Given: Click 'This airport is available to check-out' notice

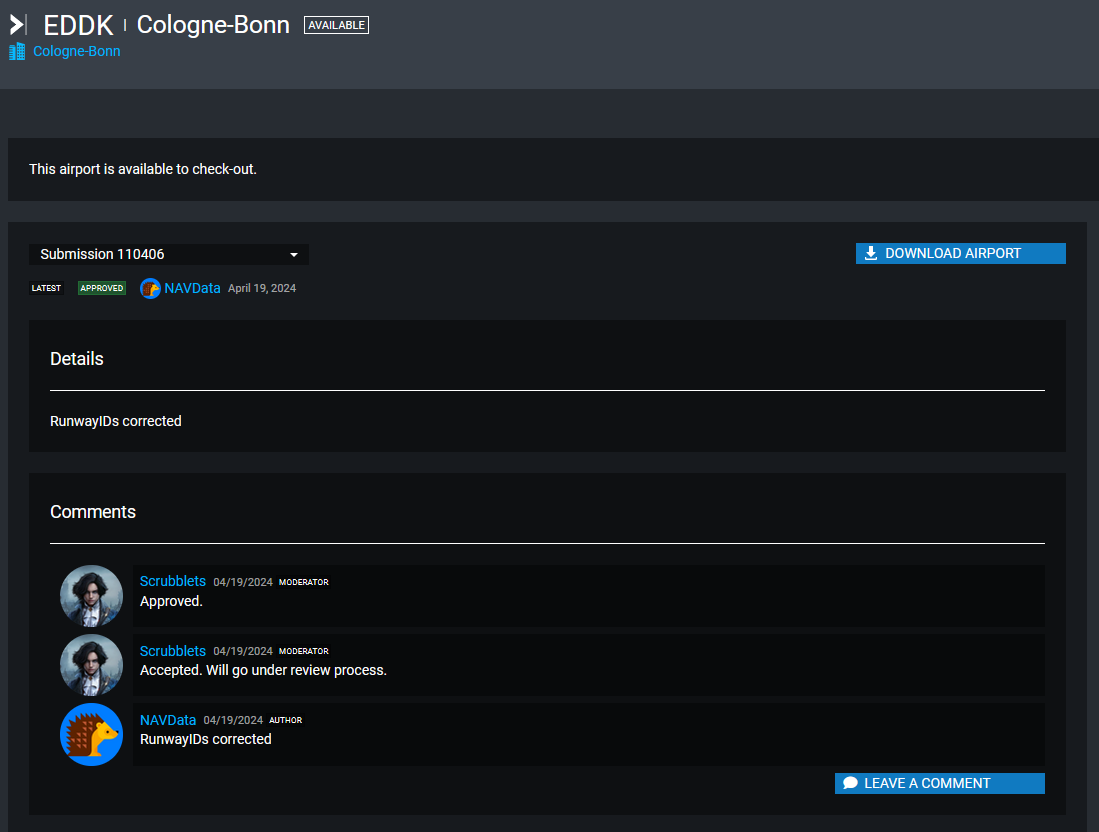Looking at the screenshot, I should (142, 169).
